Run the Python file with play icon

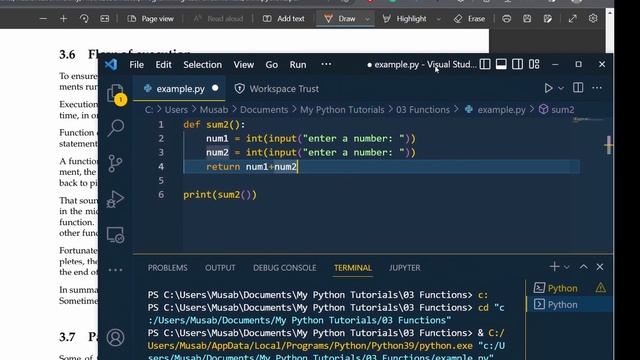point(548,88)
